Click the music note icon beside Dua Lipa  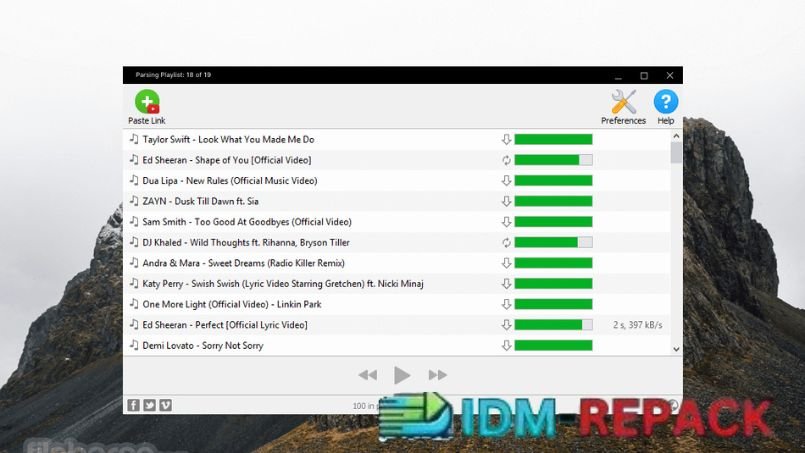[134, 180]
